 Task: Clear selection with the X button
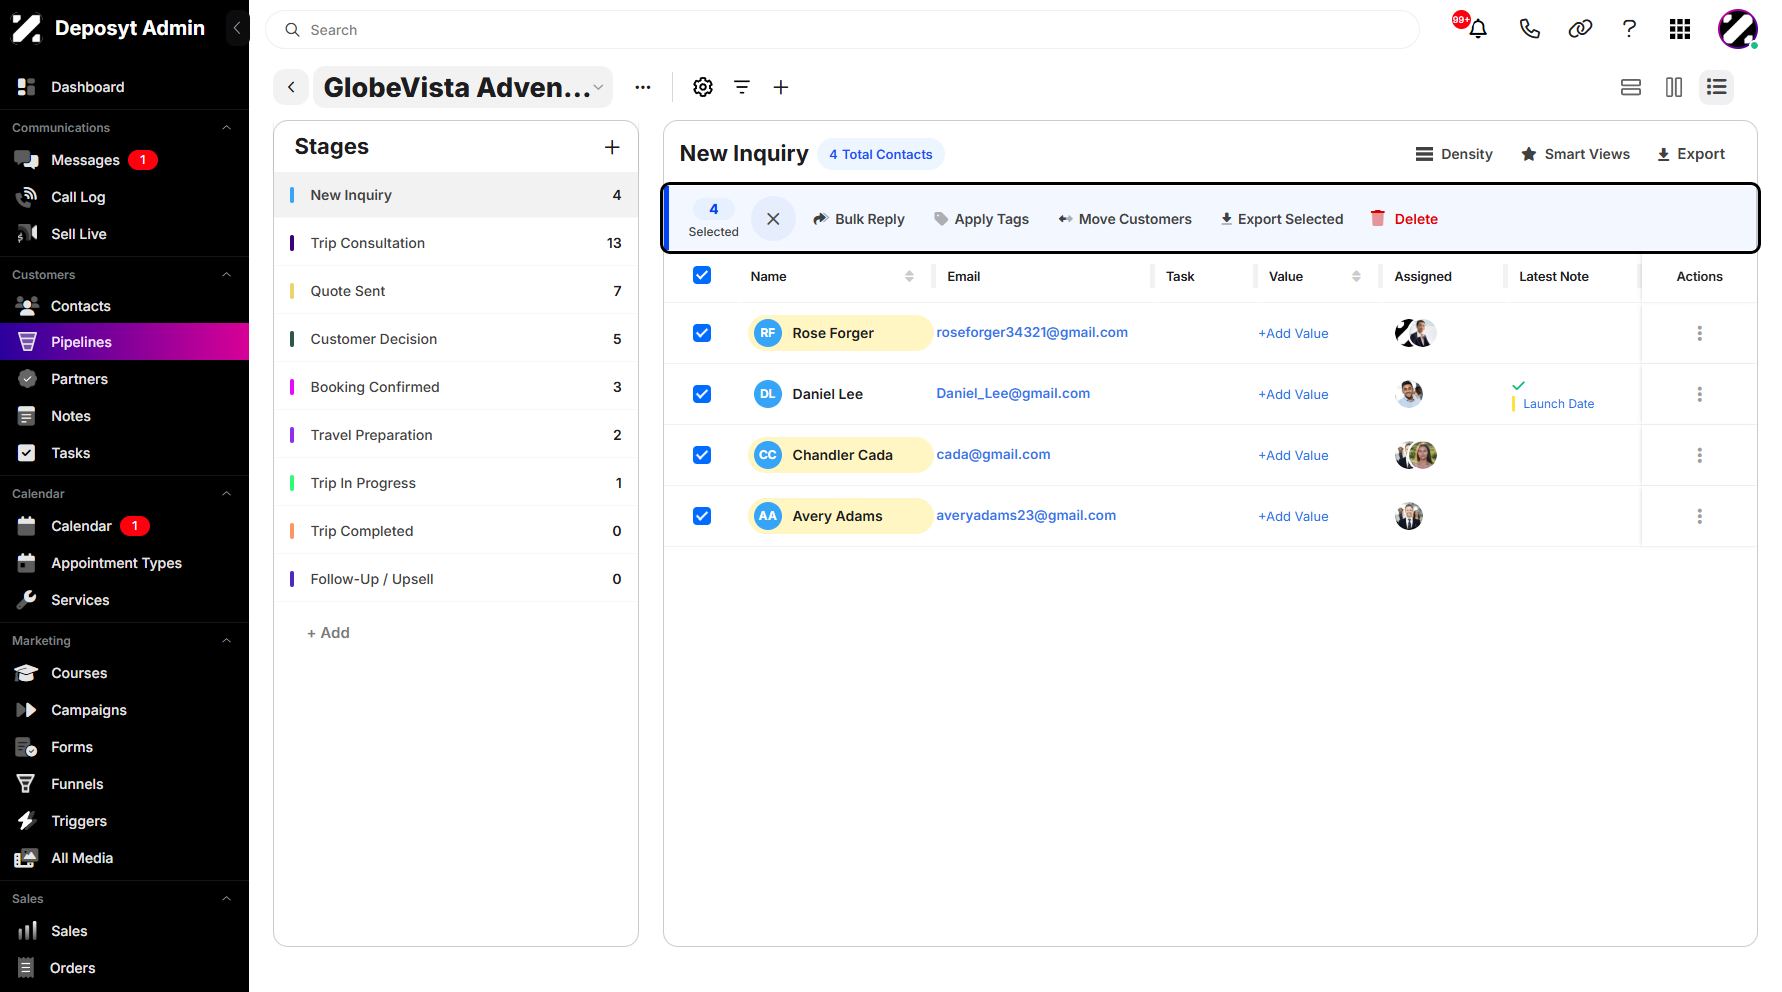pyautogui.click(x=773, y=218)
